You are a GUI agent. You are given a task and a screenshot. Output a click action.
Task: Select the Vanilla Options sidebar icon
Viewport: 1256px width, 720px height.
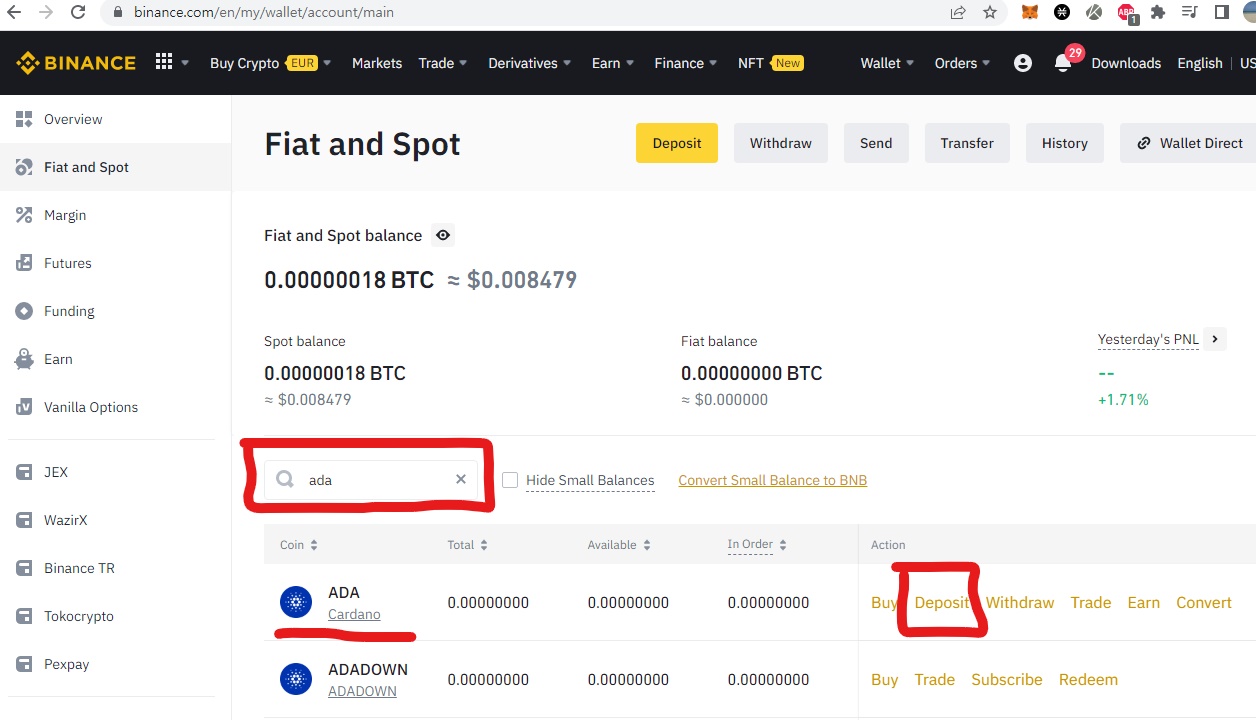pos(24,407)
